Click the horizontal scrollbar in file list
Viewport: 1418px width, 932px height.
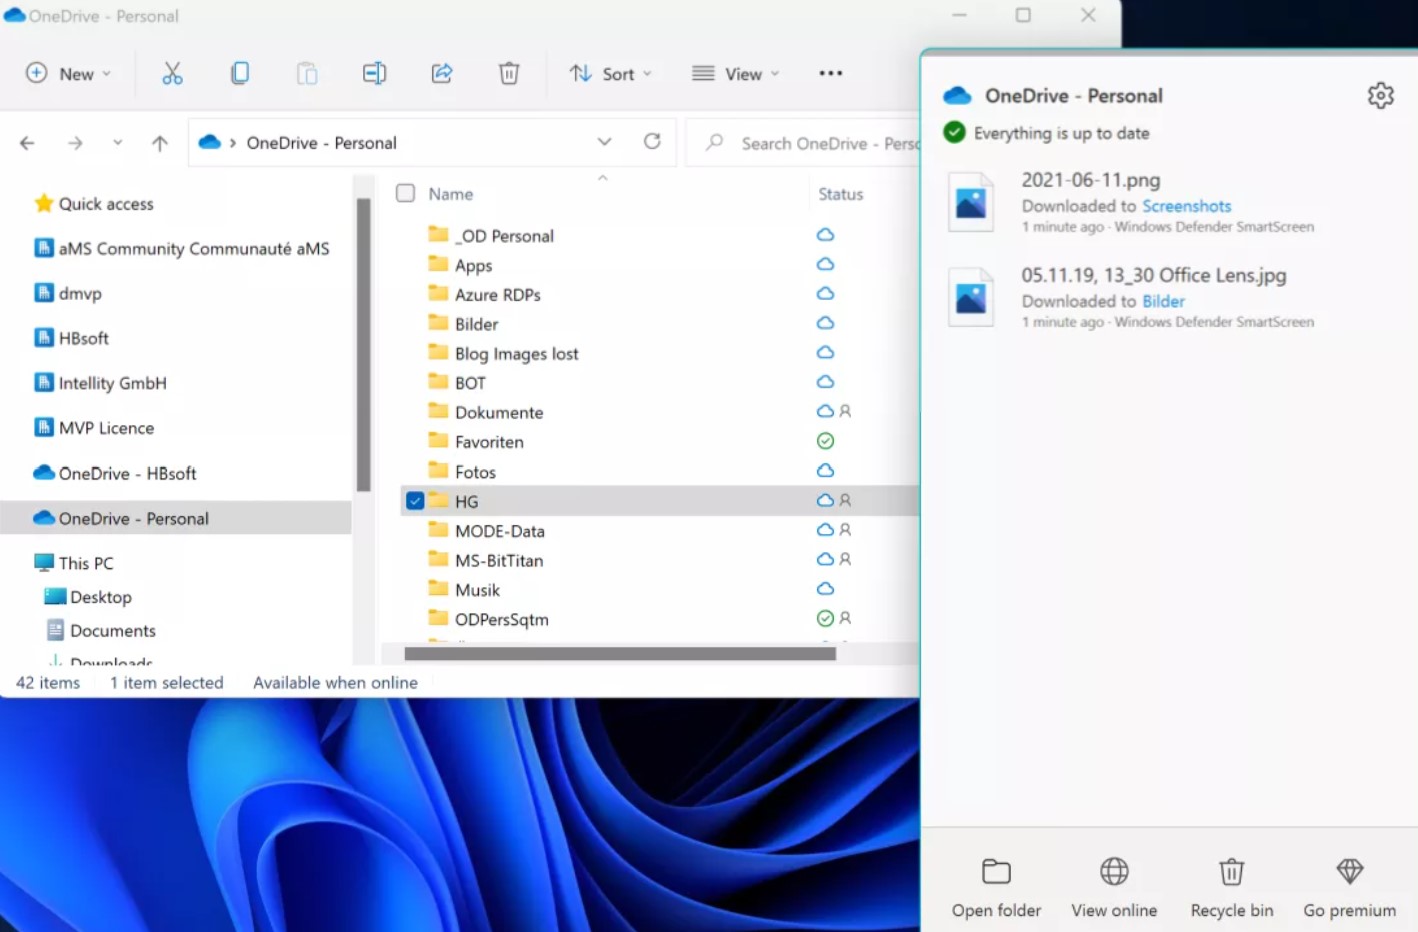point(619,654)
